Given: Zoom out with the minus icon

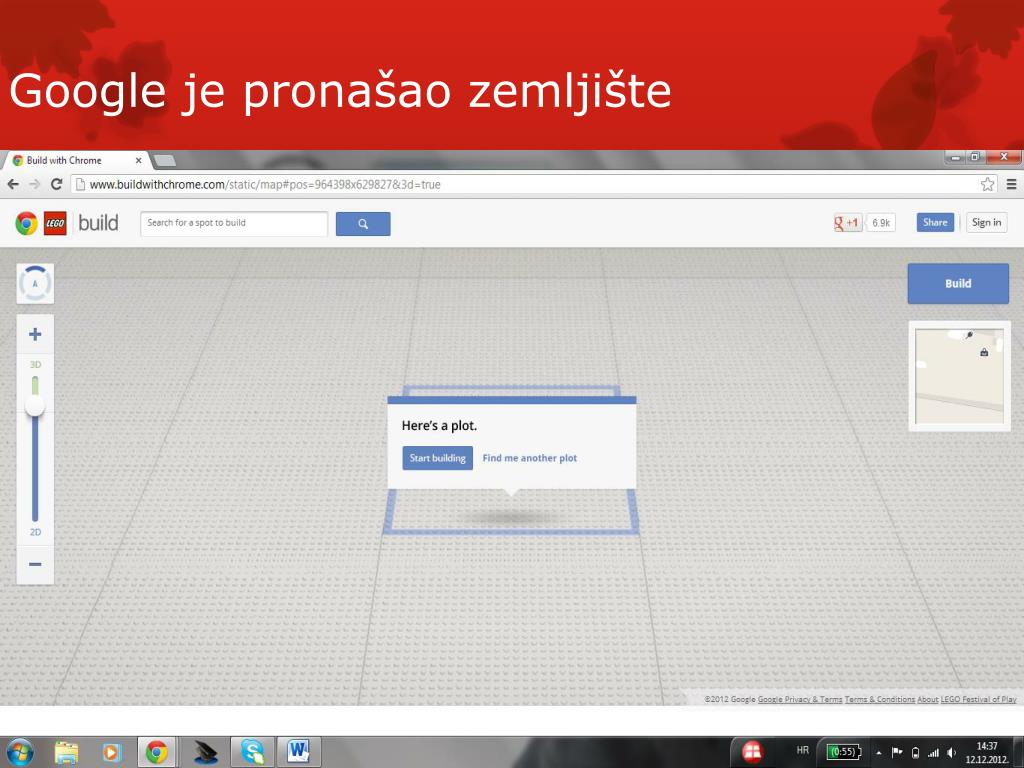Looking at the screenshot, I should click(x=35, y=564).
